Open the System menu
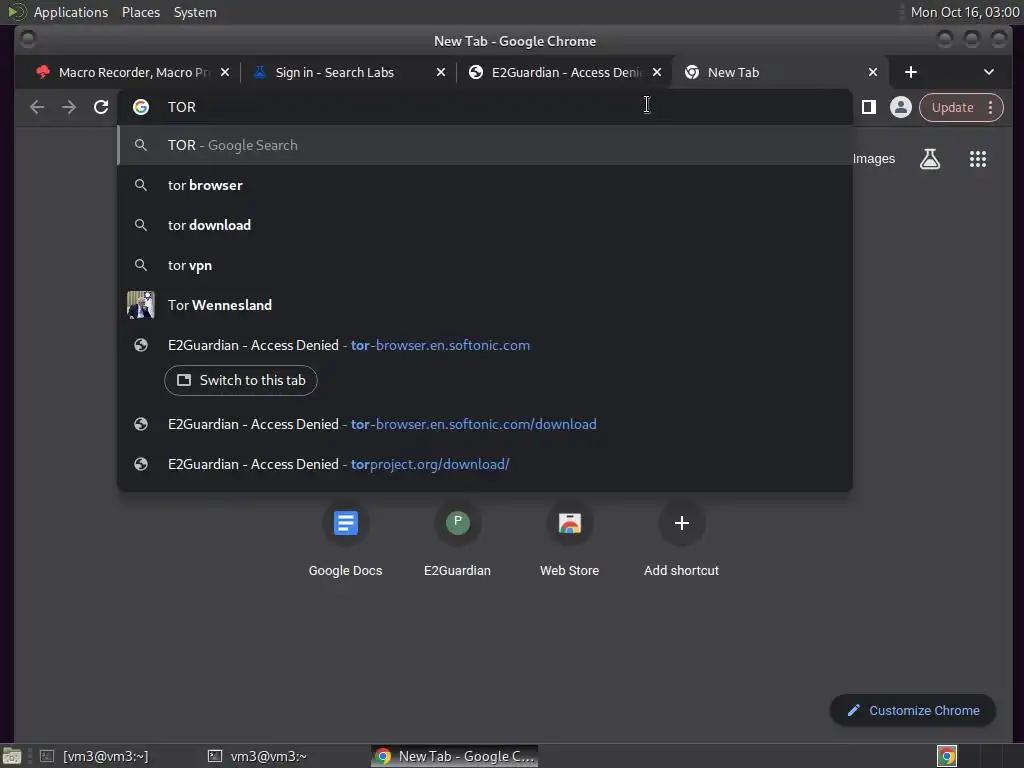This screenshot has height=768, width=1024. (x=195, y=12)
